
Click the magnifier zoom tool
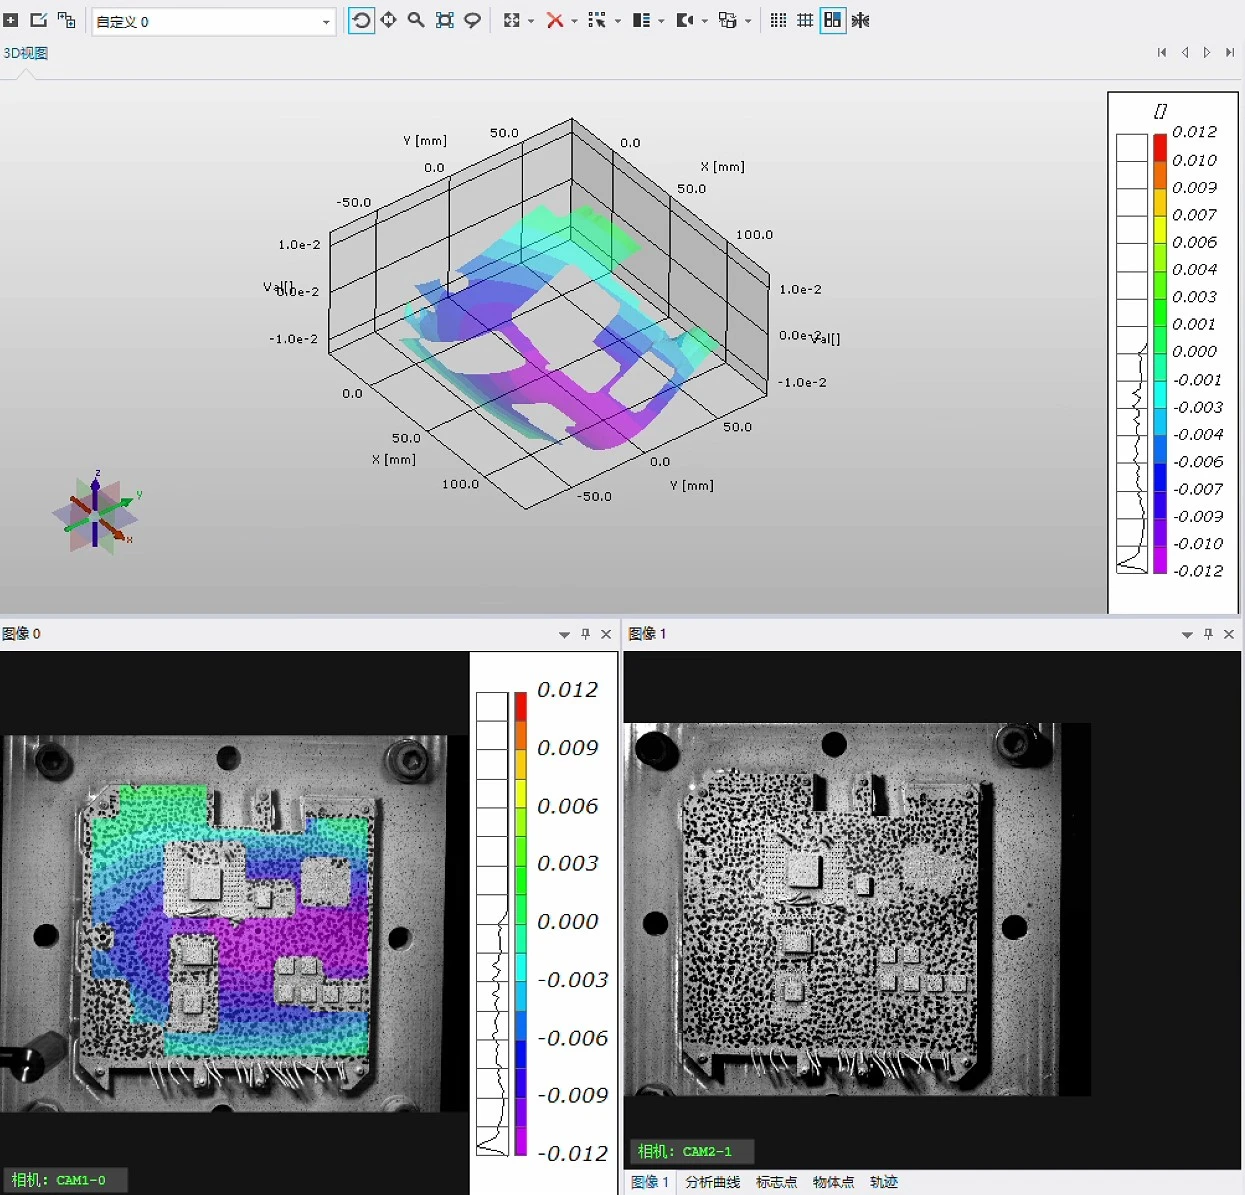[416, 21]
